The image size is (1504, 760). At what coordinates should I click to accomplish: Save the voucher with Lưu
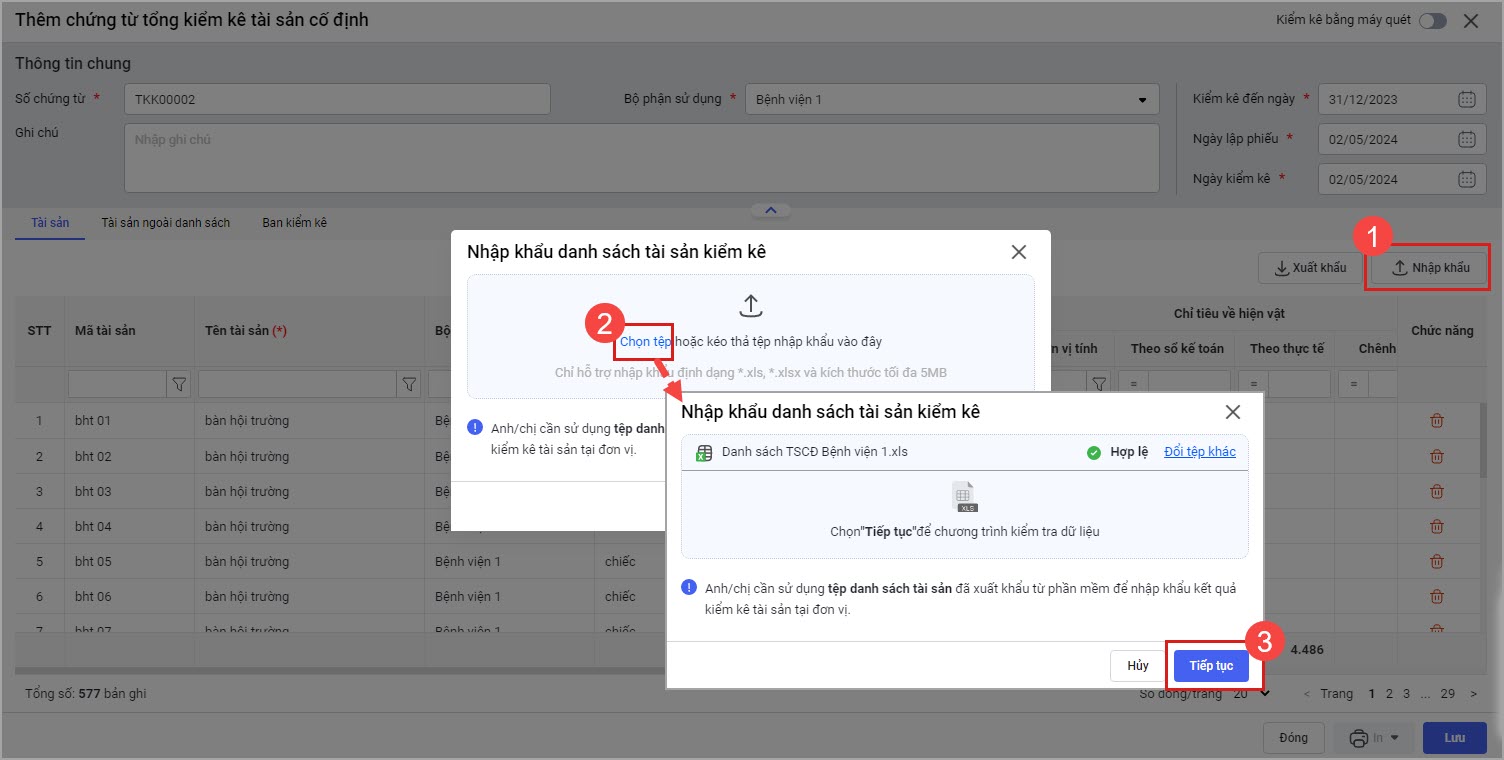tap(1455, 738)
